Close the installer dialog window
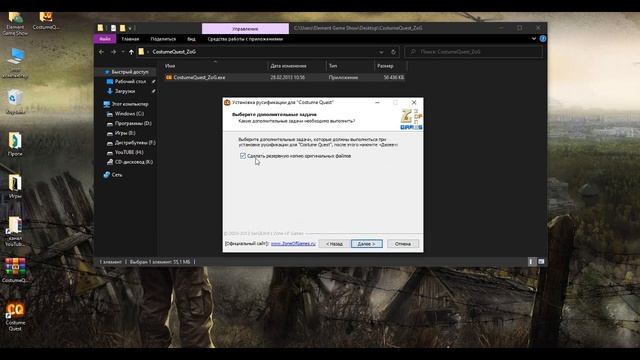This screenshot has width=640, height=360. point(414,102)
